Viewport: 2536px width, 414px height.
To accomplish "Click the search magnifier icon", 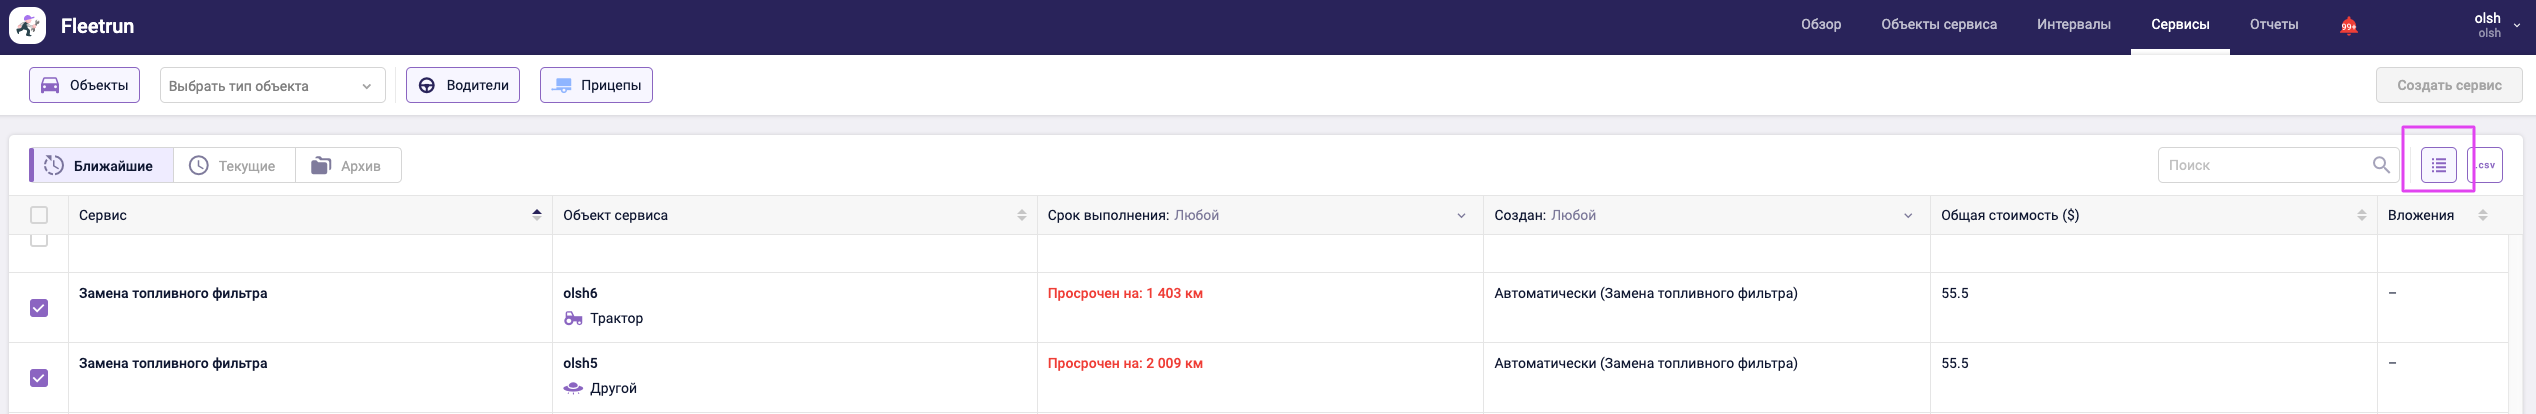I will point(2381,165).
